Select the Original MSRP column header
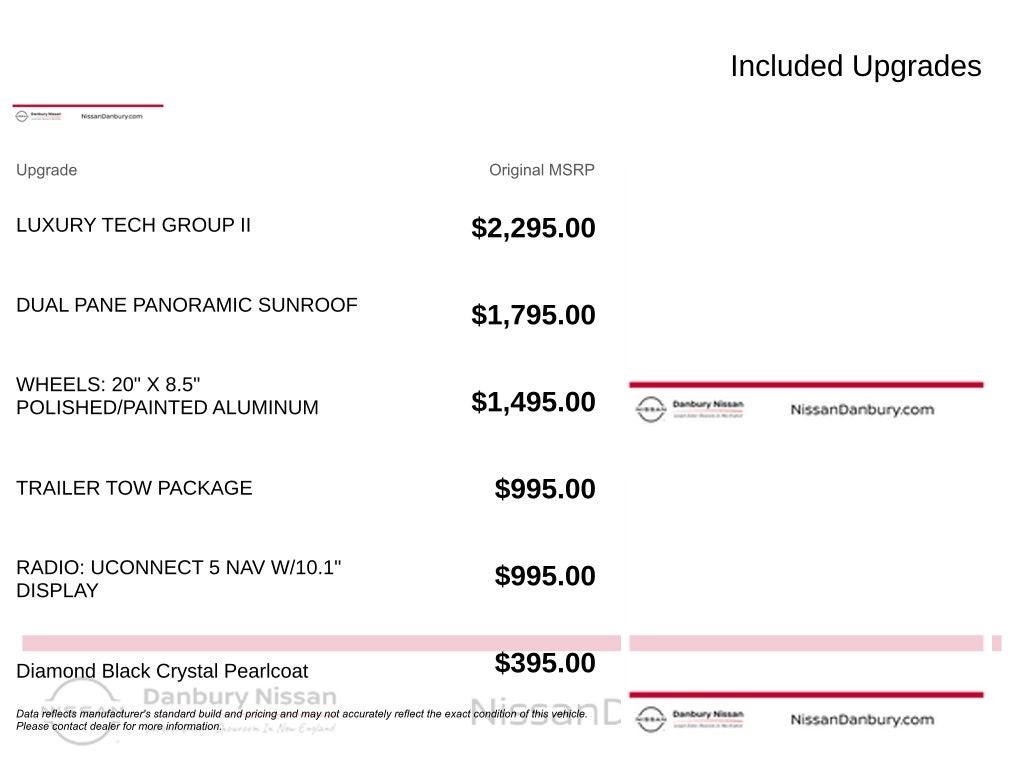Screen dimensions: 1024x768 point(541,170)
